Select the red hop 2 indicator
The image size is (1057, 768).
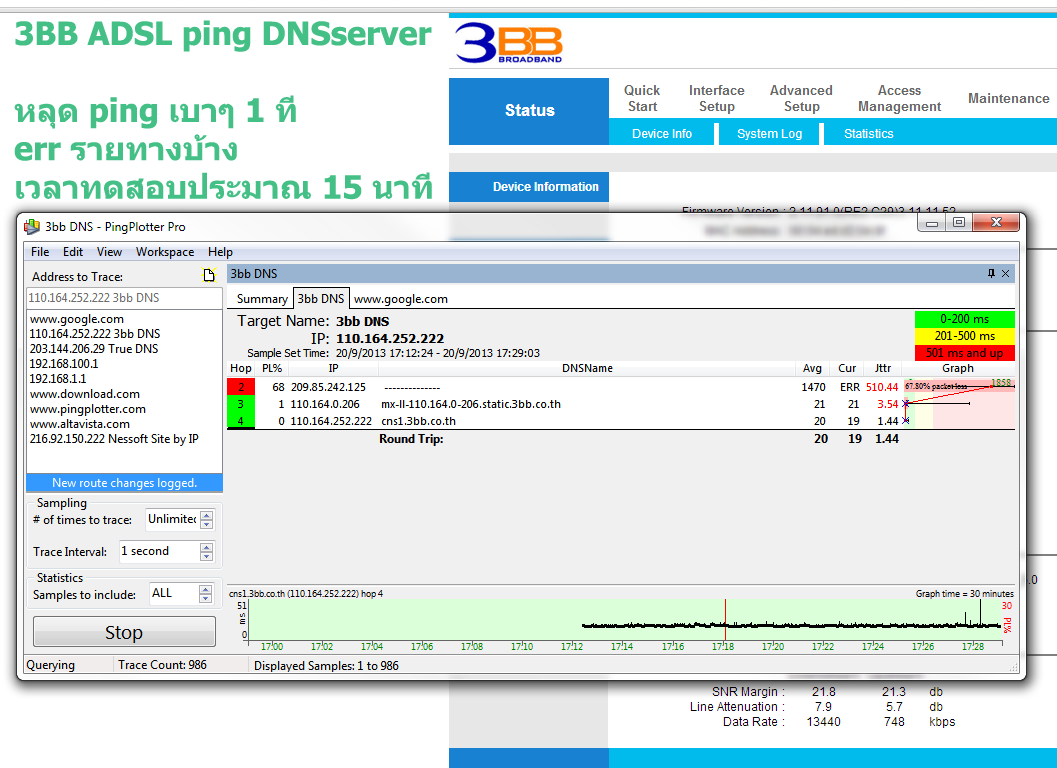pyautogui.click(x=241, y=387)
